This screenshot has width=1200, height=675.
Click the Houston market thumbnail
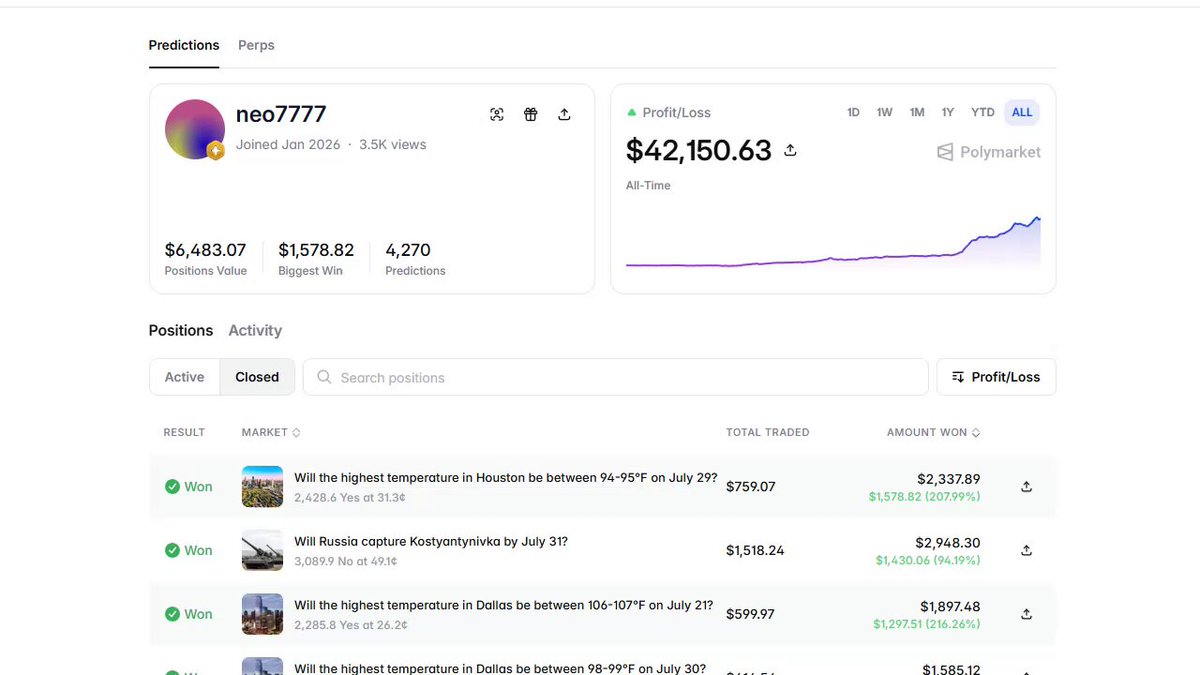coord(263,487)
